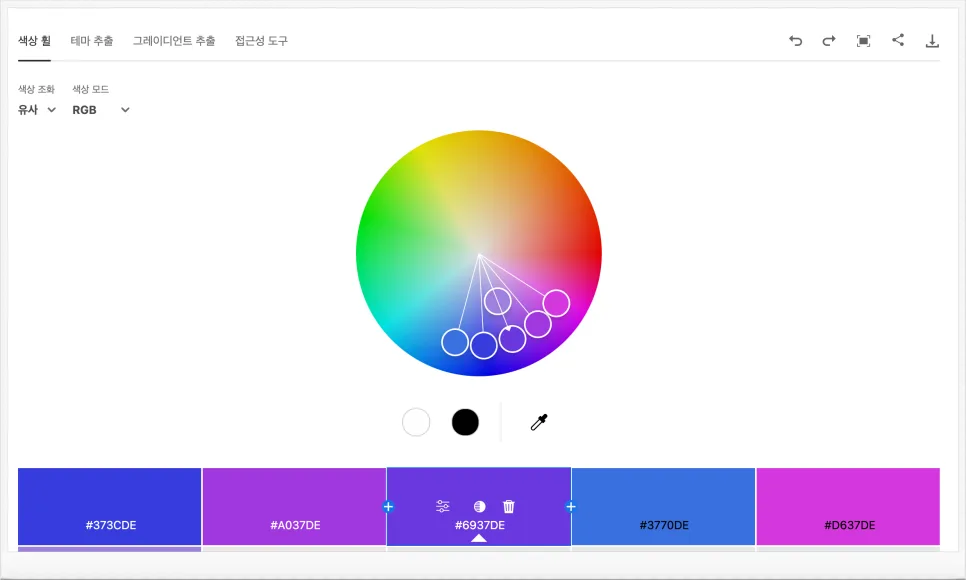
Task: Click the light-blue handle nearest wheel center
Action: [498, 301]
